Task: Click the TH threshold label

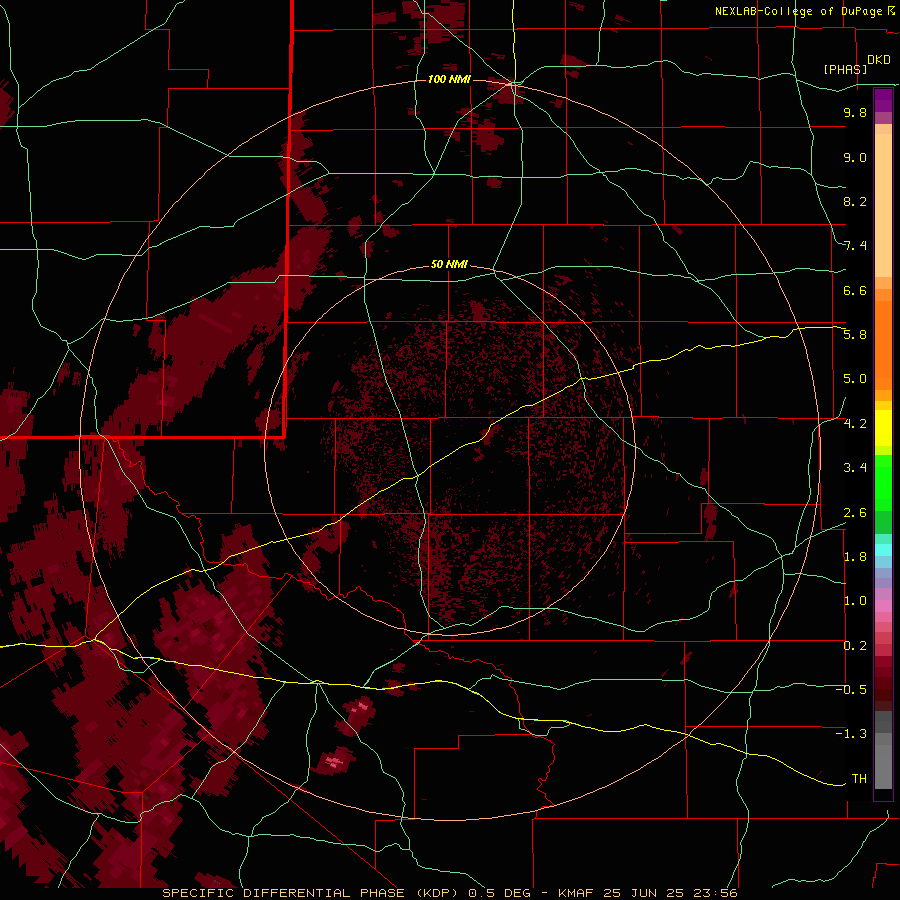Action: (859, 779)
